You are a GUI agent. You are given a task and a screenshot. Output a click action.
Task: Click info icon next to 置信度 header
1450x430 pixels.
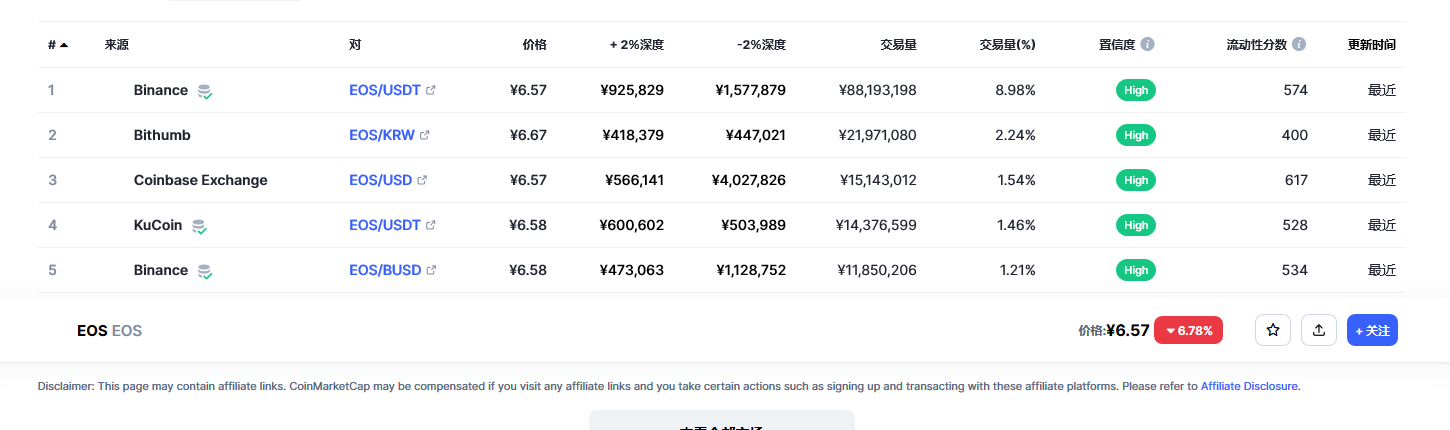(1148, 44)
